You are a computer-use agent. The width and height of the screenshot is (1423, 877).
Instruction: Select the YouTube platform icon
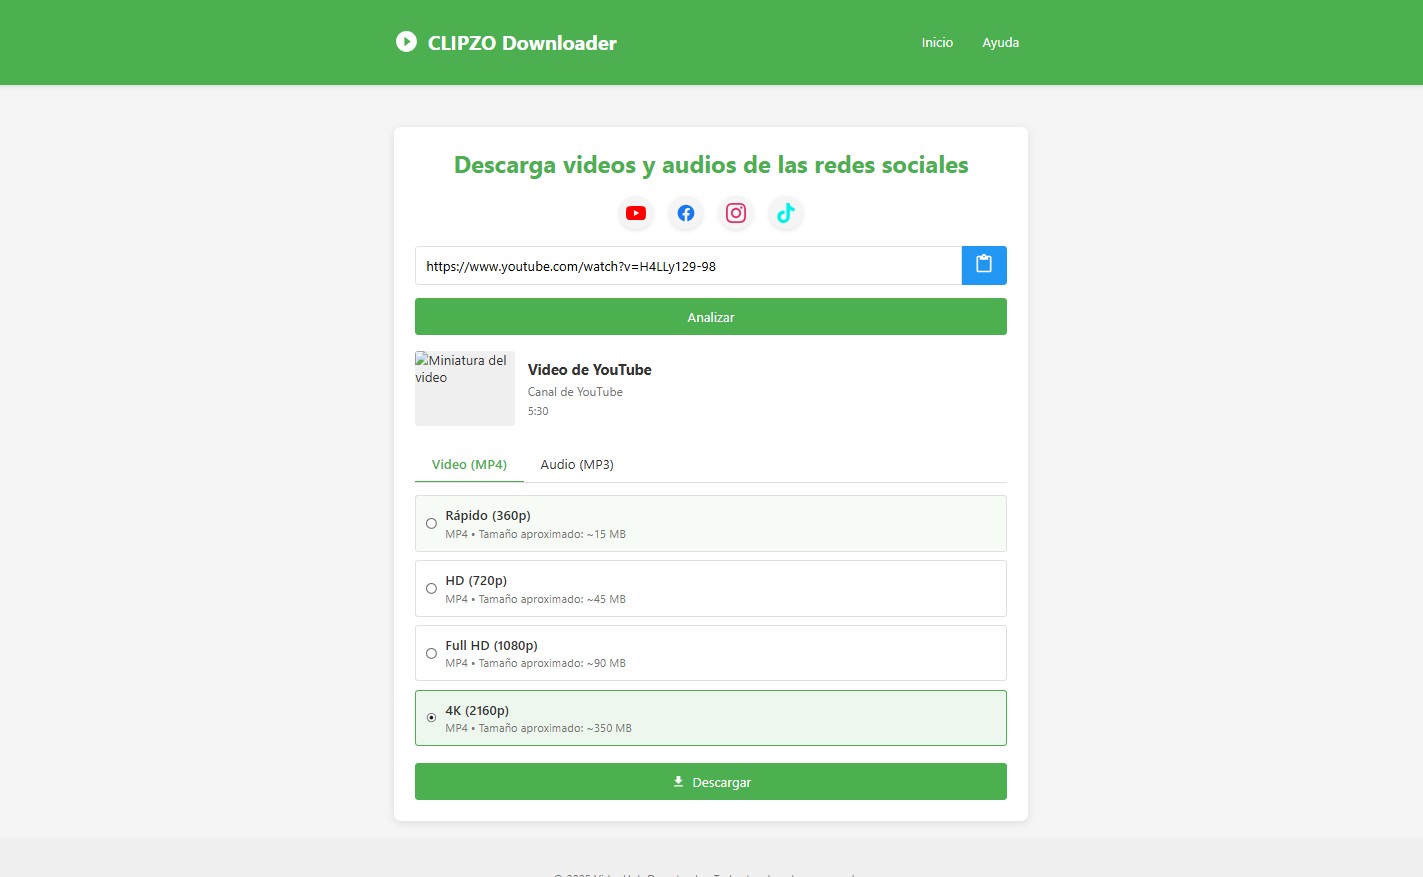[x=635, y=213]
